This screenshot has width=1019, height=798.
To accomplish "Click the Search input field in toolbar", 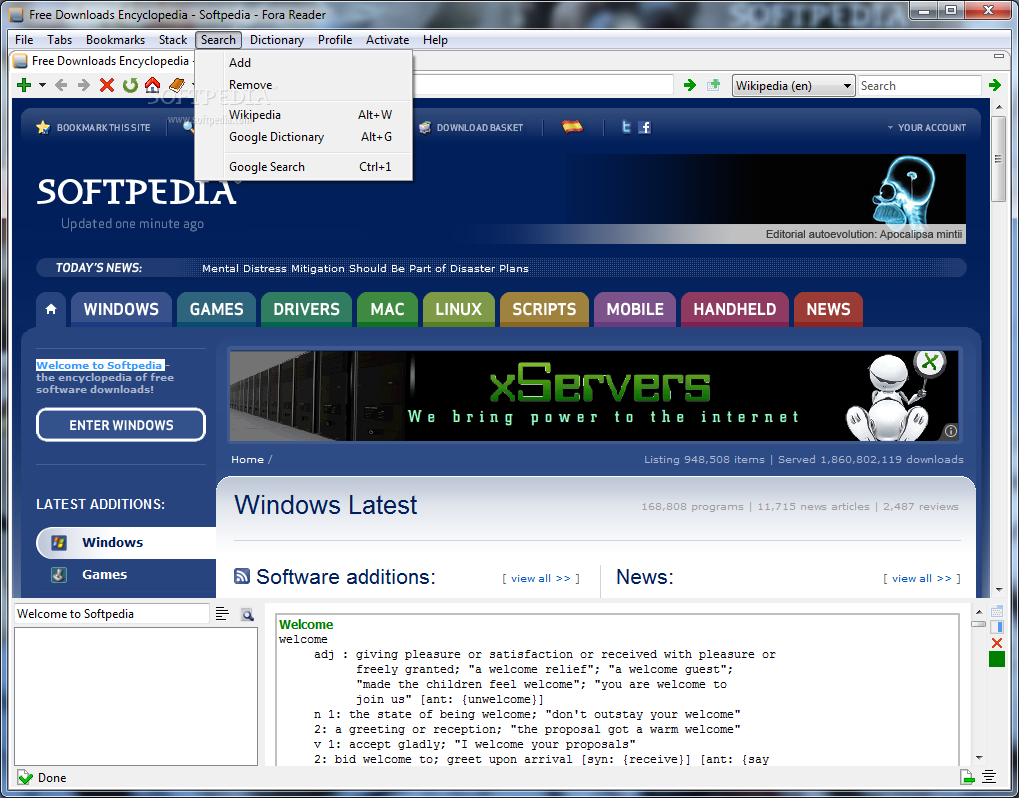I will coord(919,86).
